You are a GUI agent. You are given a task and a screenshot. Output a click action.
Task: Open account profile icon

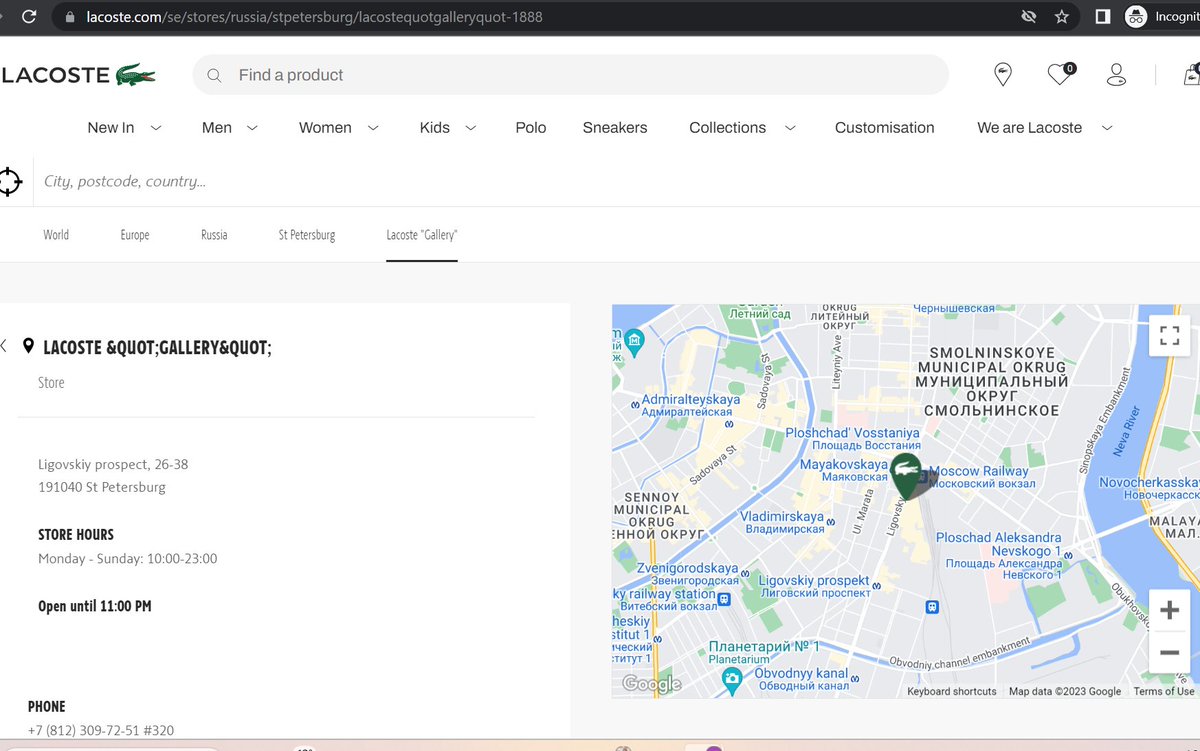click(x=1116, y=75)
